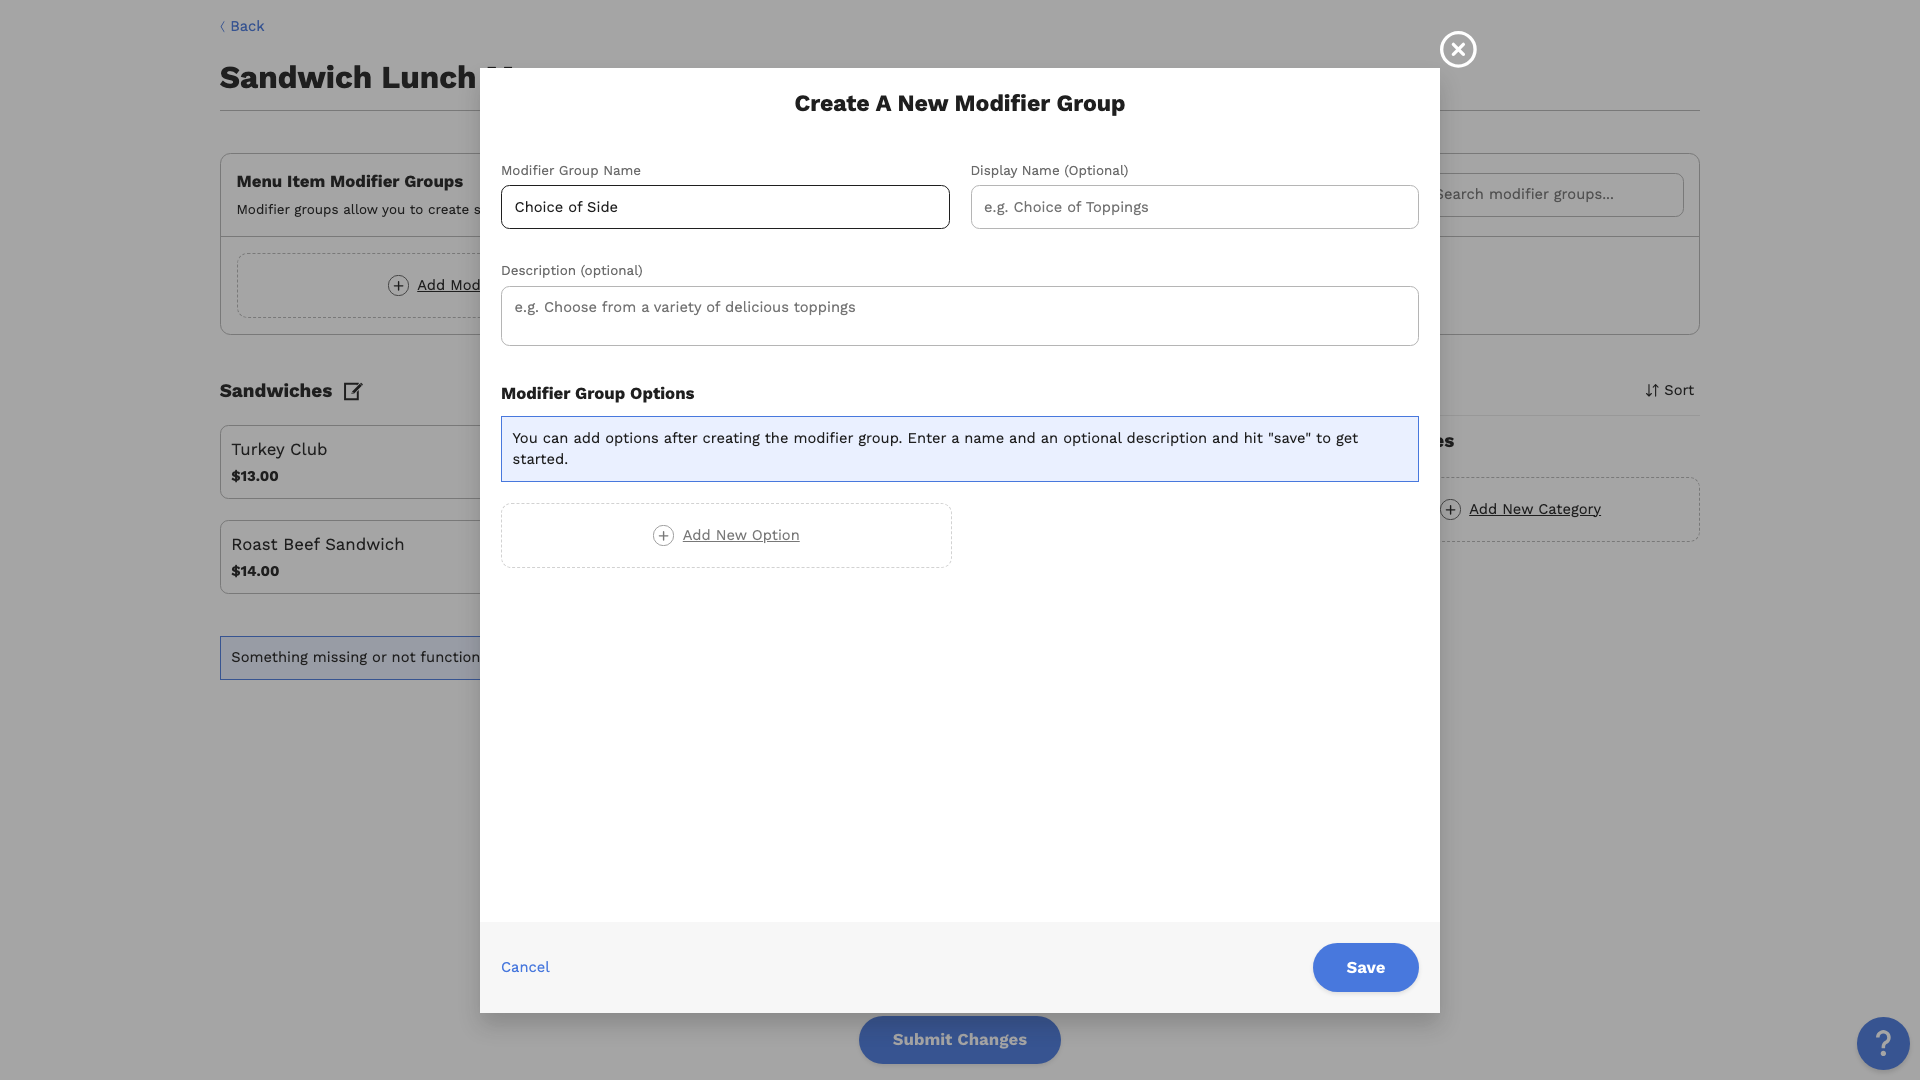Close the modal with the X icon

pyautogui.click(x=1458, y=49)
